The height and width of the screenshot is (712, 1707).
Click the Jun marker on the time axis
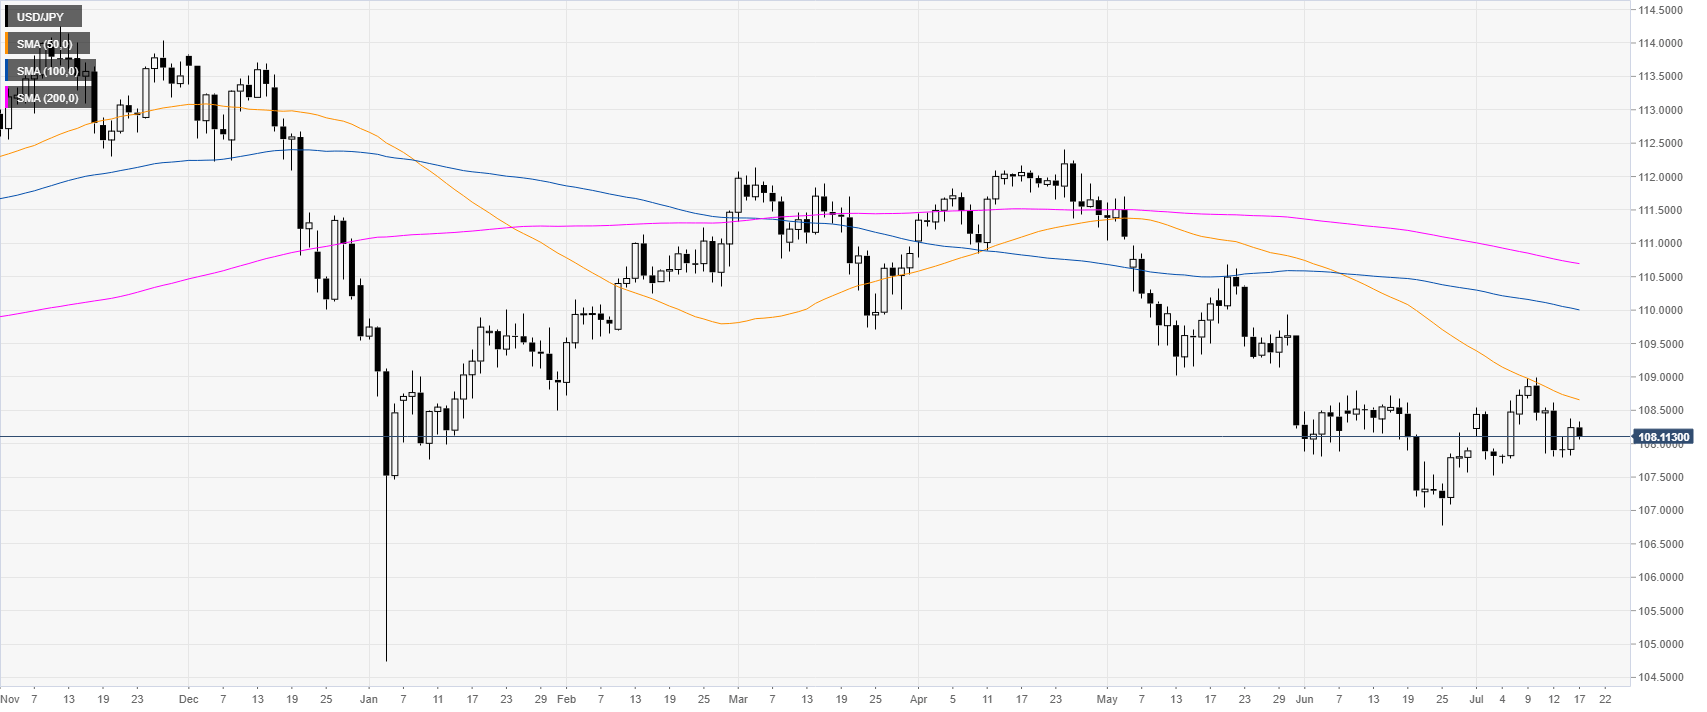tap(1304, 699)
